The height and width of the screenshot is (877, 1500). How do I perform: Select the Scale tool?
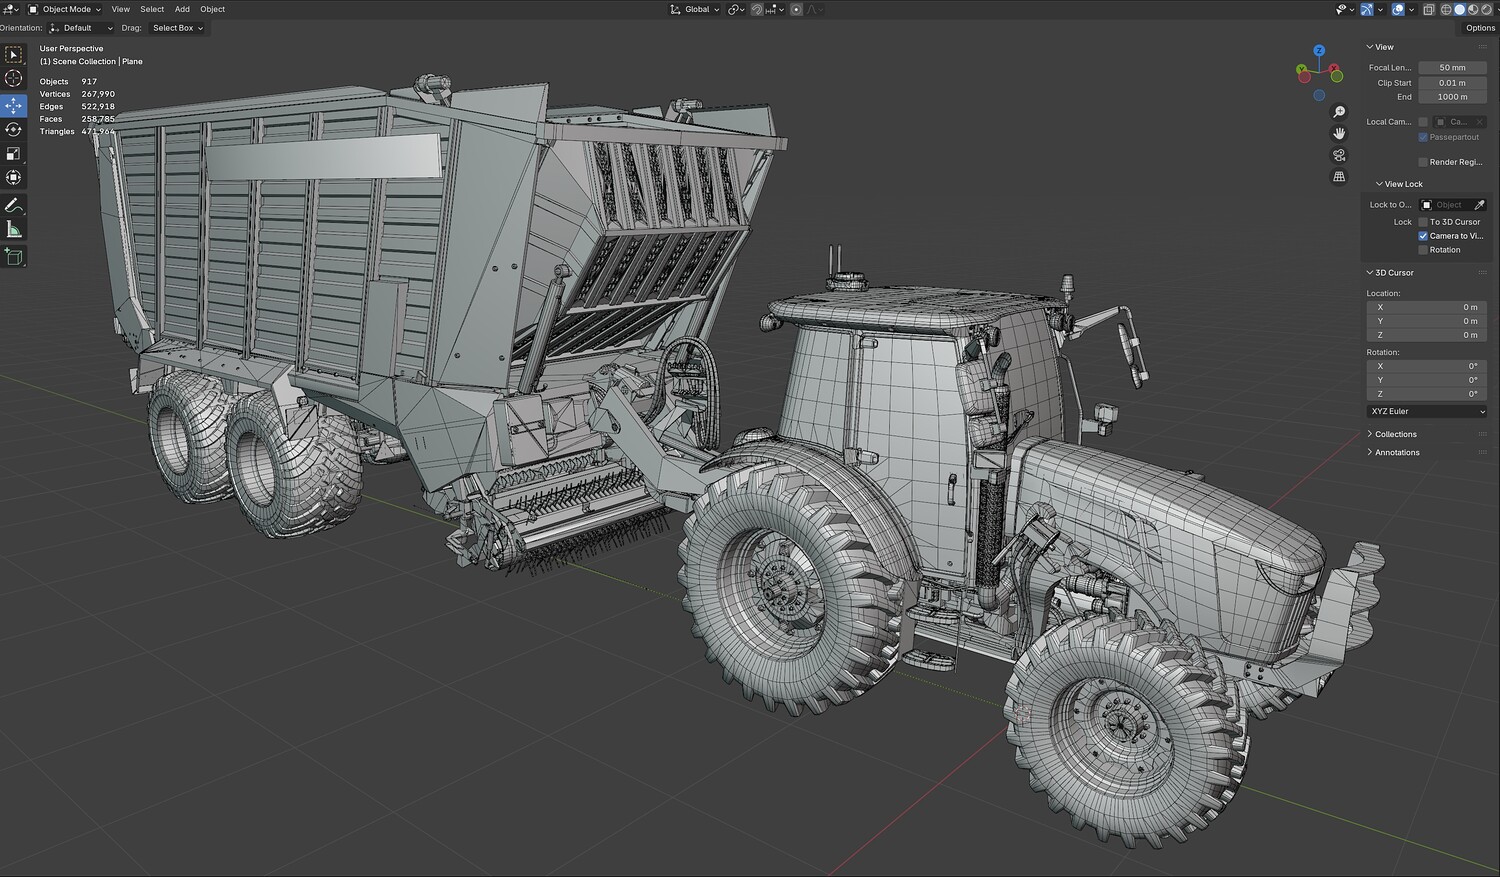click(14, 153)
